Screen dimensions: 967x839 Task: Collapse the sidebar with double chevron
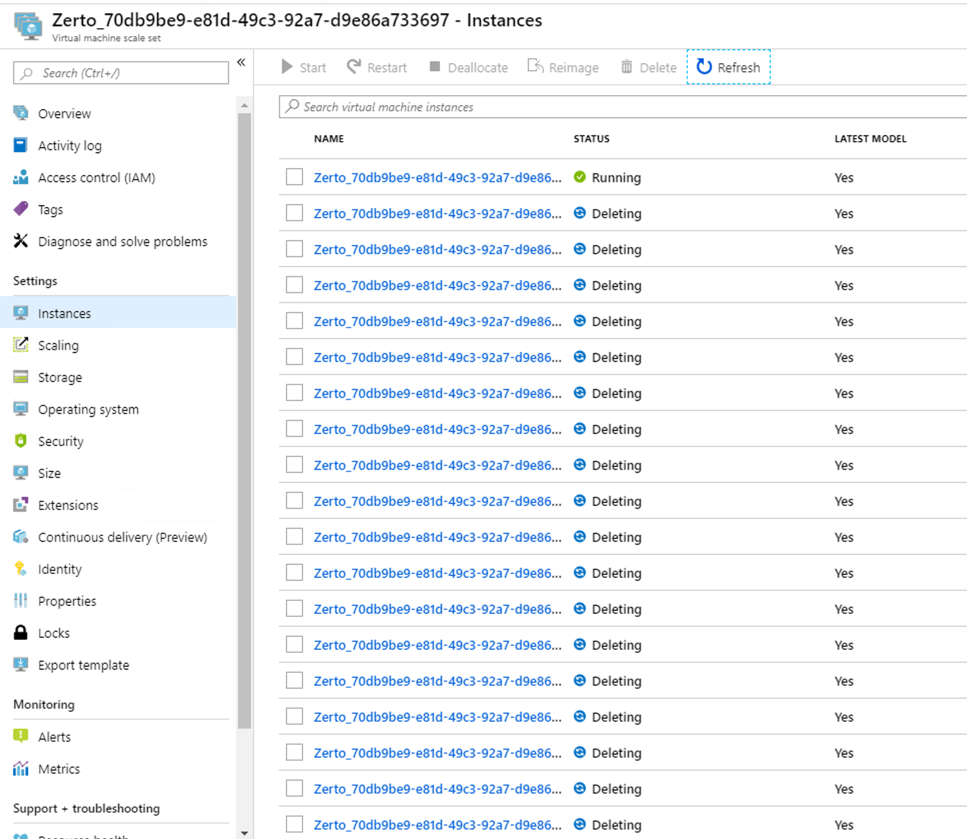click(x=241, y=62)
